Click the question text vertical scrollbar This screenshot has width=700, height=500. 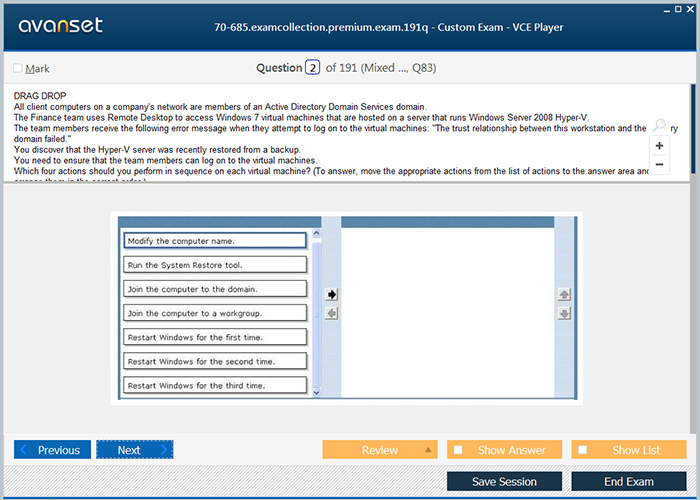pyautogui.click(x=693, y=129)
